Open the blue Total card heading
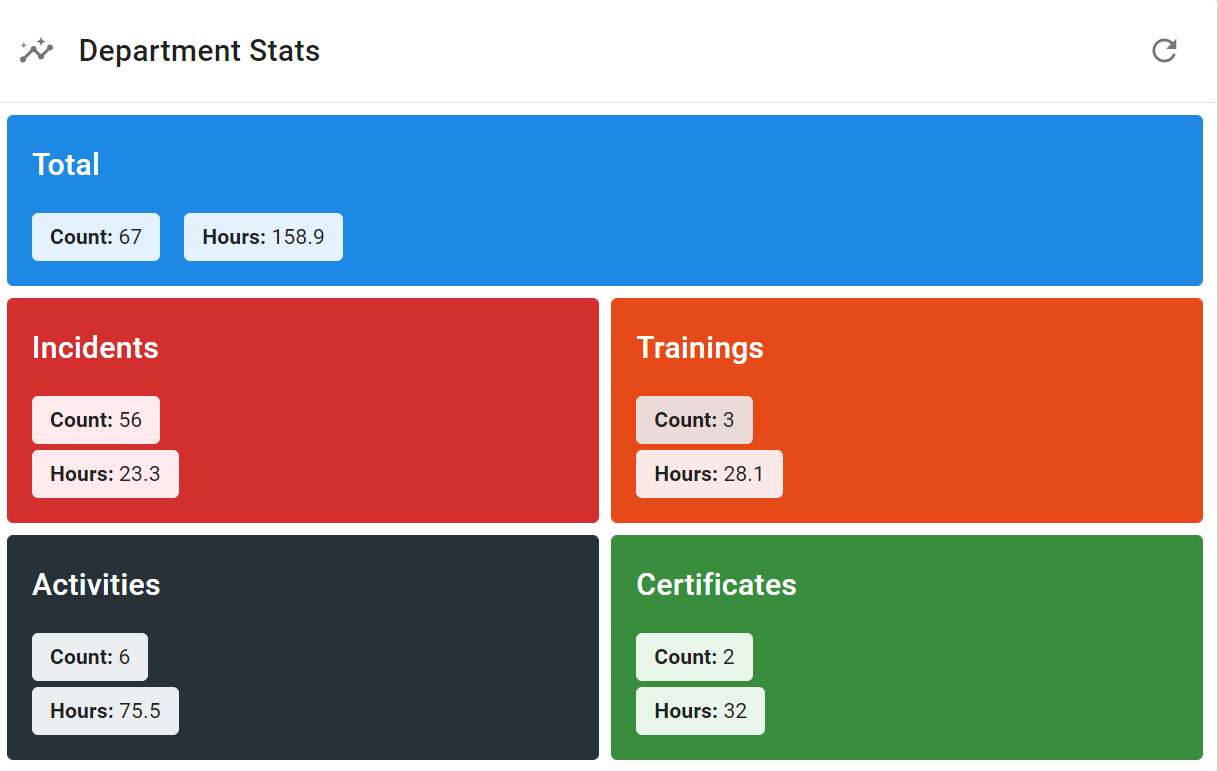This screenshot has width=1218, height=771. 66,165
